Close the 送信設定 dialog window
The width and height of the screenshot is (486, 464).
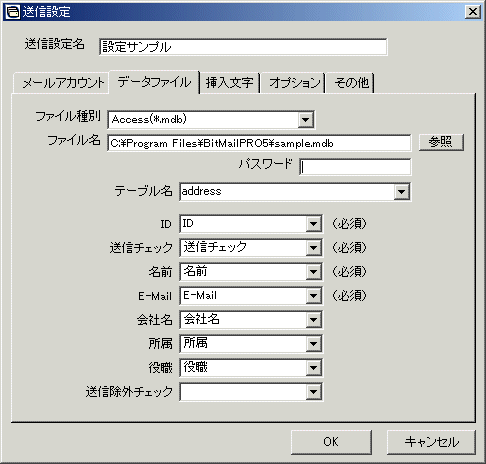click(473, 12)
